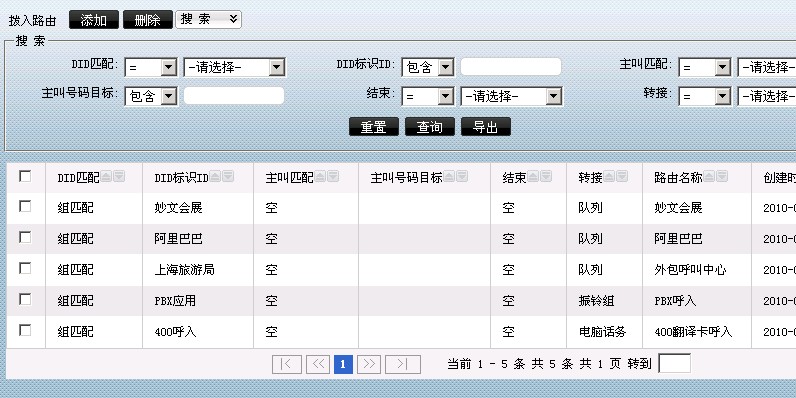Screen dimensions: 796x398
Task: Open 主叫匹配 请选择 value dropdown
Action: pos(767,67)
